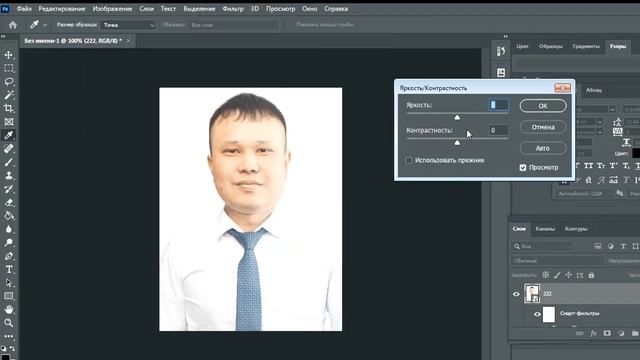Open the layer blend mode dropdown
The image size is (640, 360).
(557, 260)
